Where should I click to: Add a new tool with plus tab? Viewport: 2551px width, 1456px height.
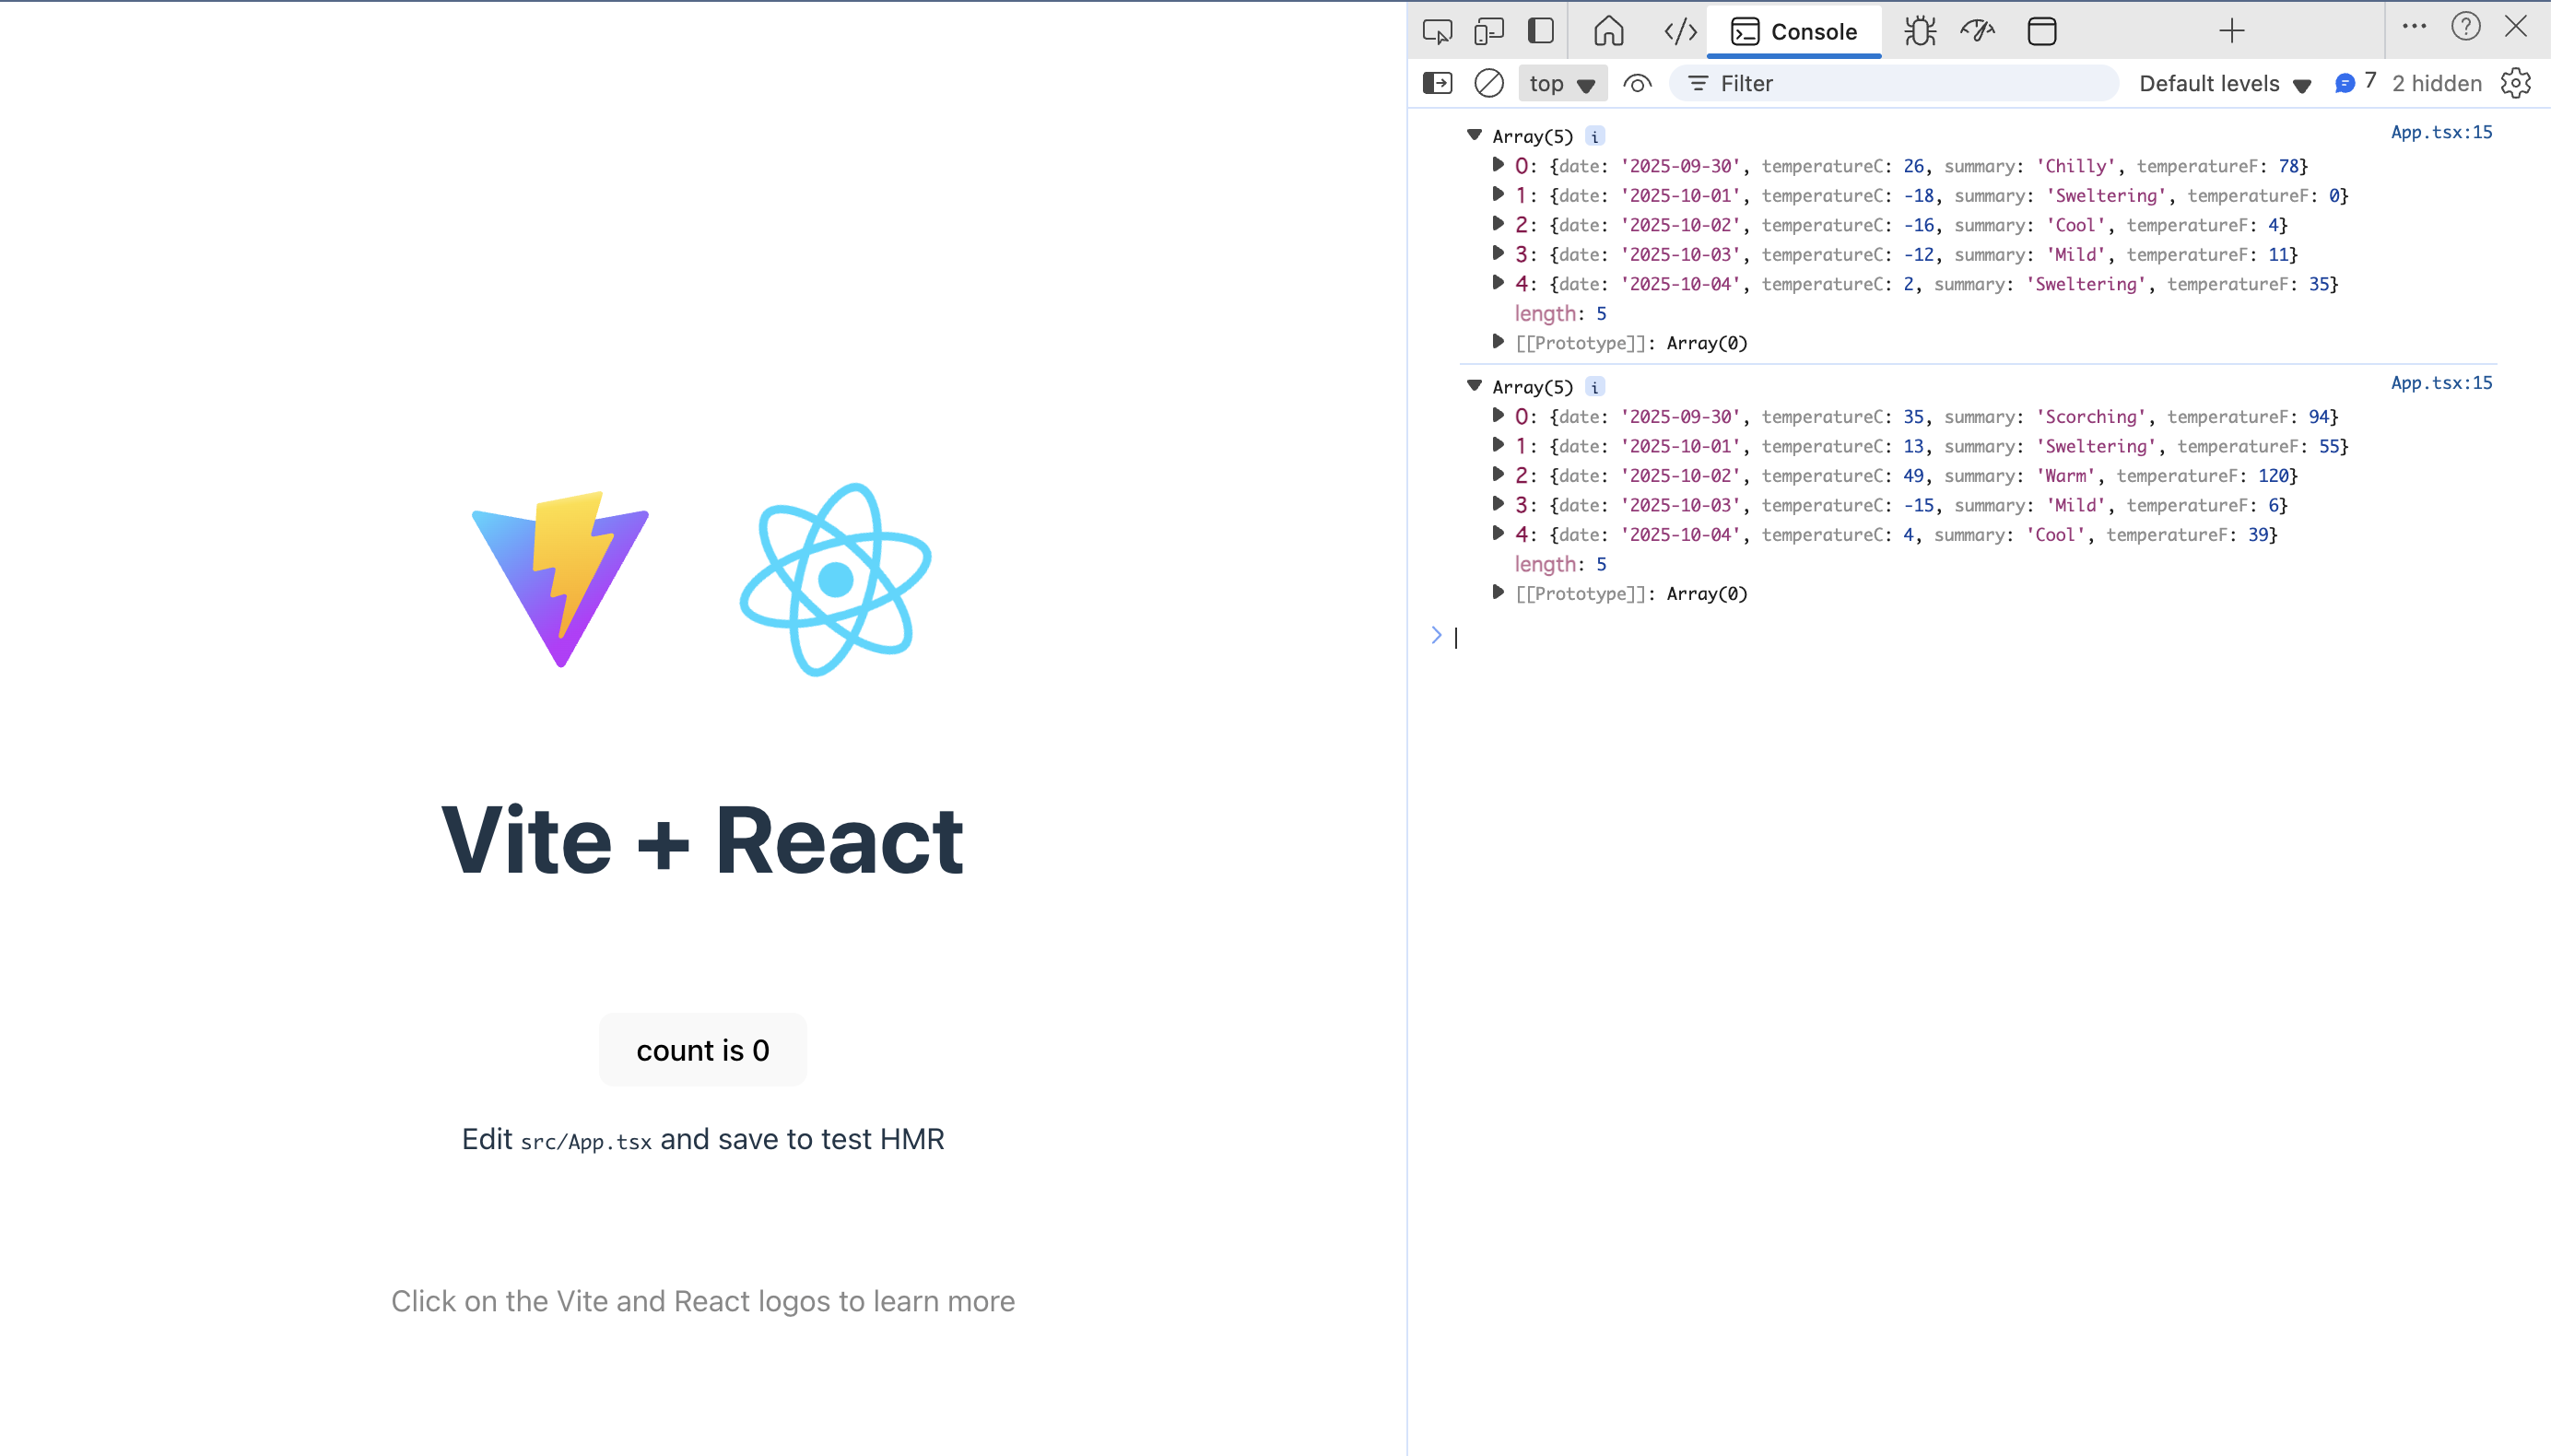coord(2232,31)
